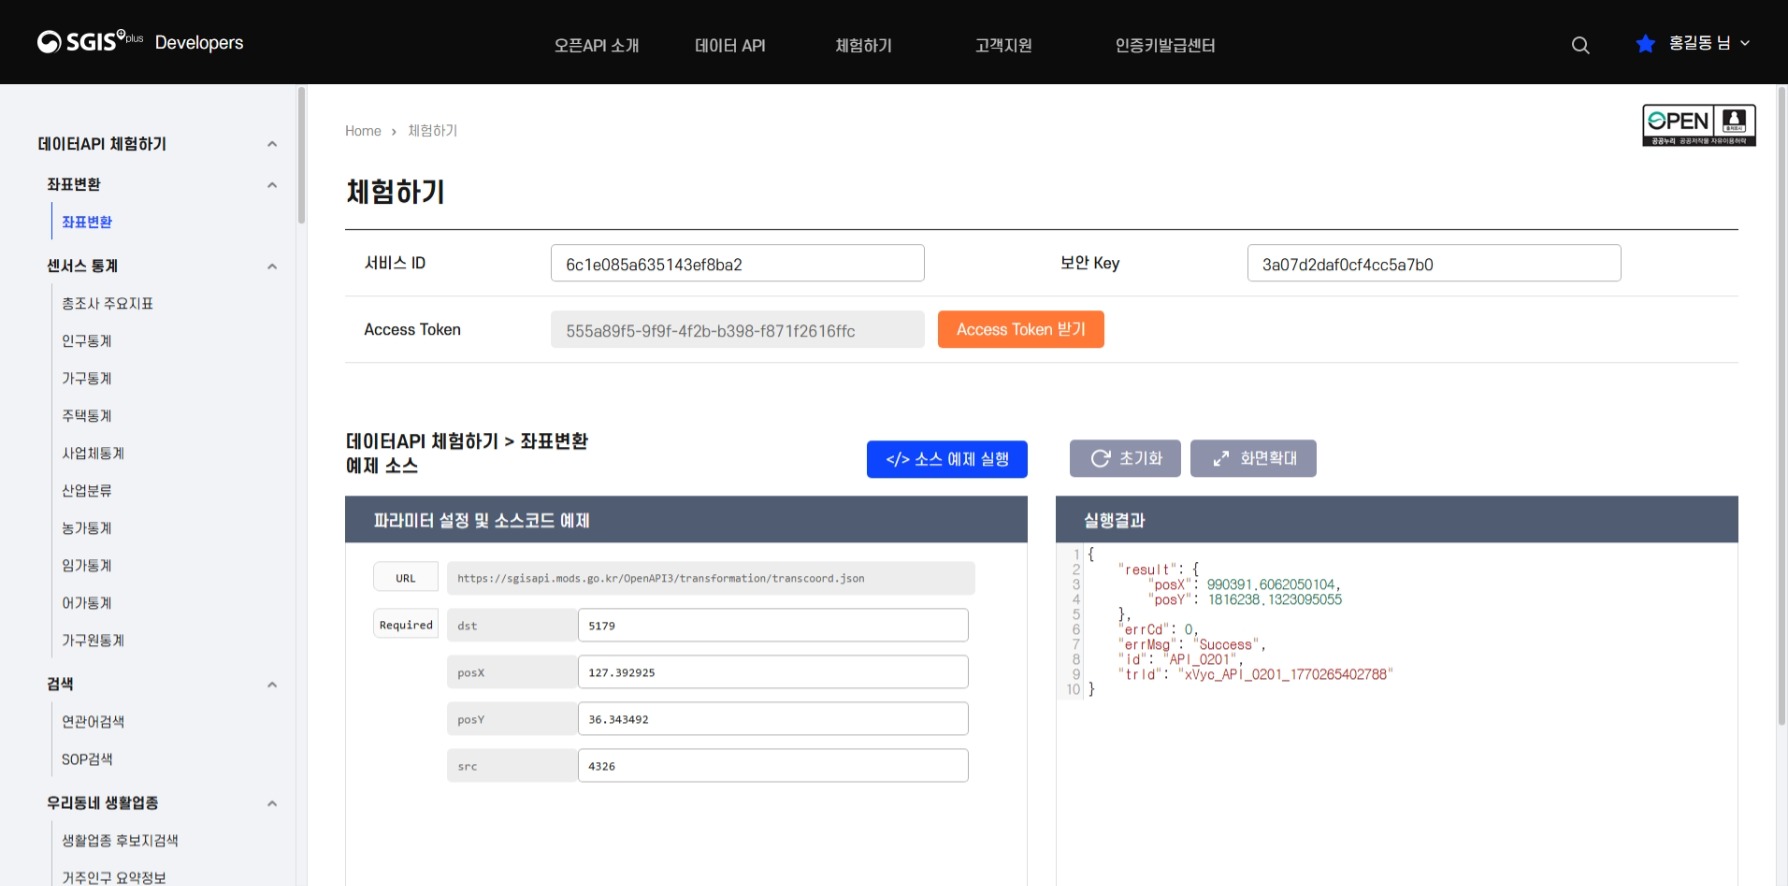Open the search magnifier icon
Screen dimensions: 1788x886
pos(1580,45)
